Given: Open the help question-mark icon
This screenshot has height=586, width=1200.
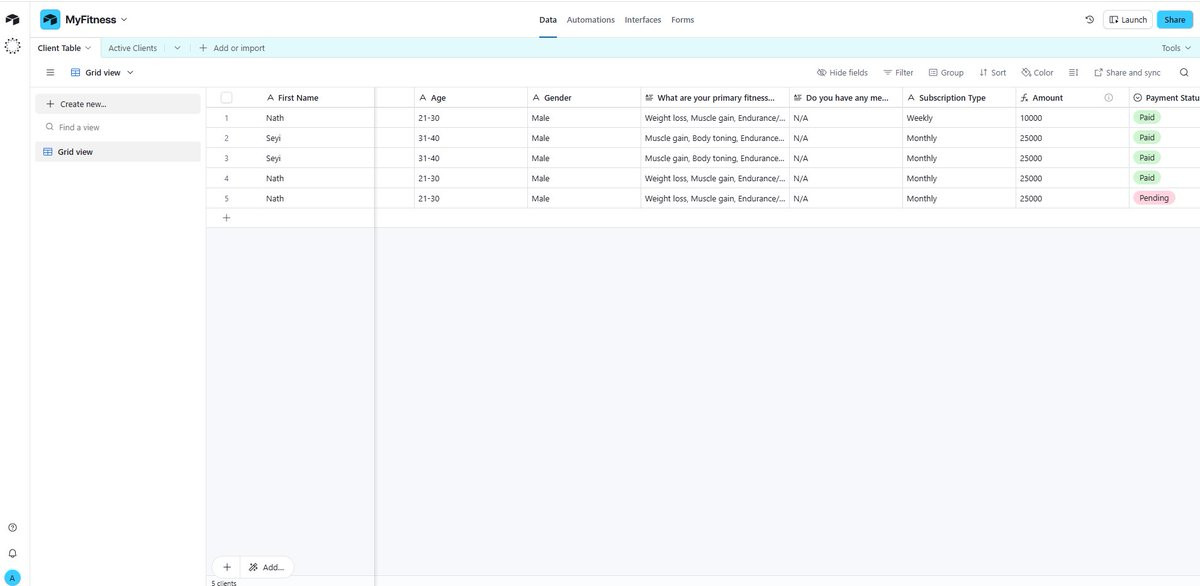Looking at the screenshot, I should pyautogui.click(x=12, y=527).
